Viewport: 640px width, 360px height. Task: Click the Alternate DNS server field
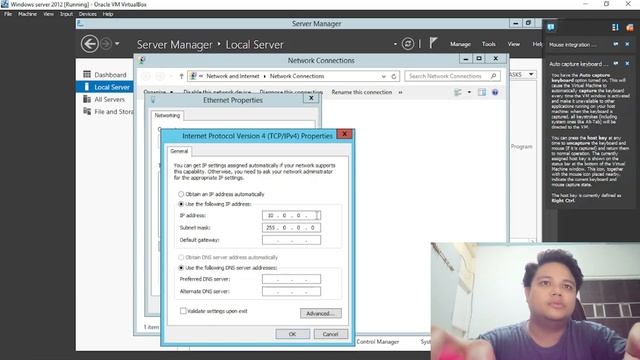click(x=291, y=291)
